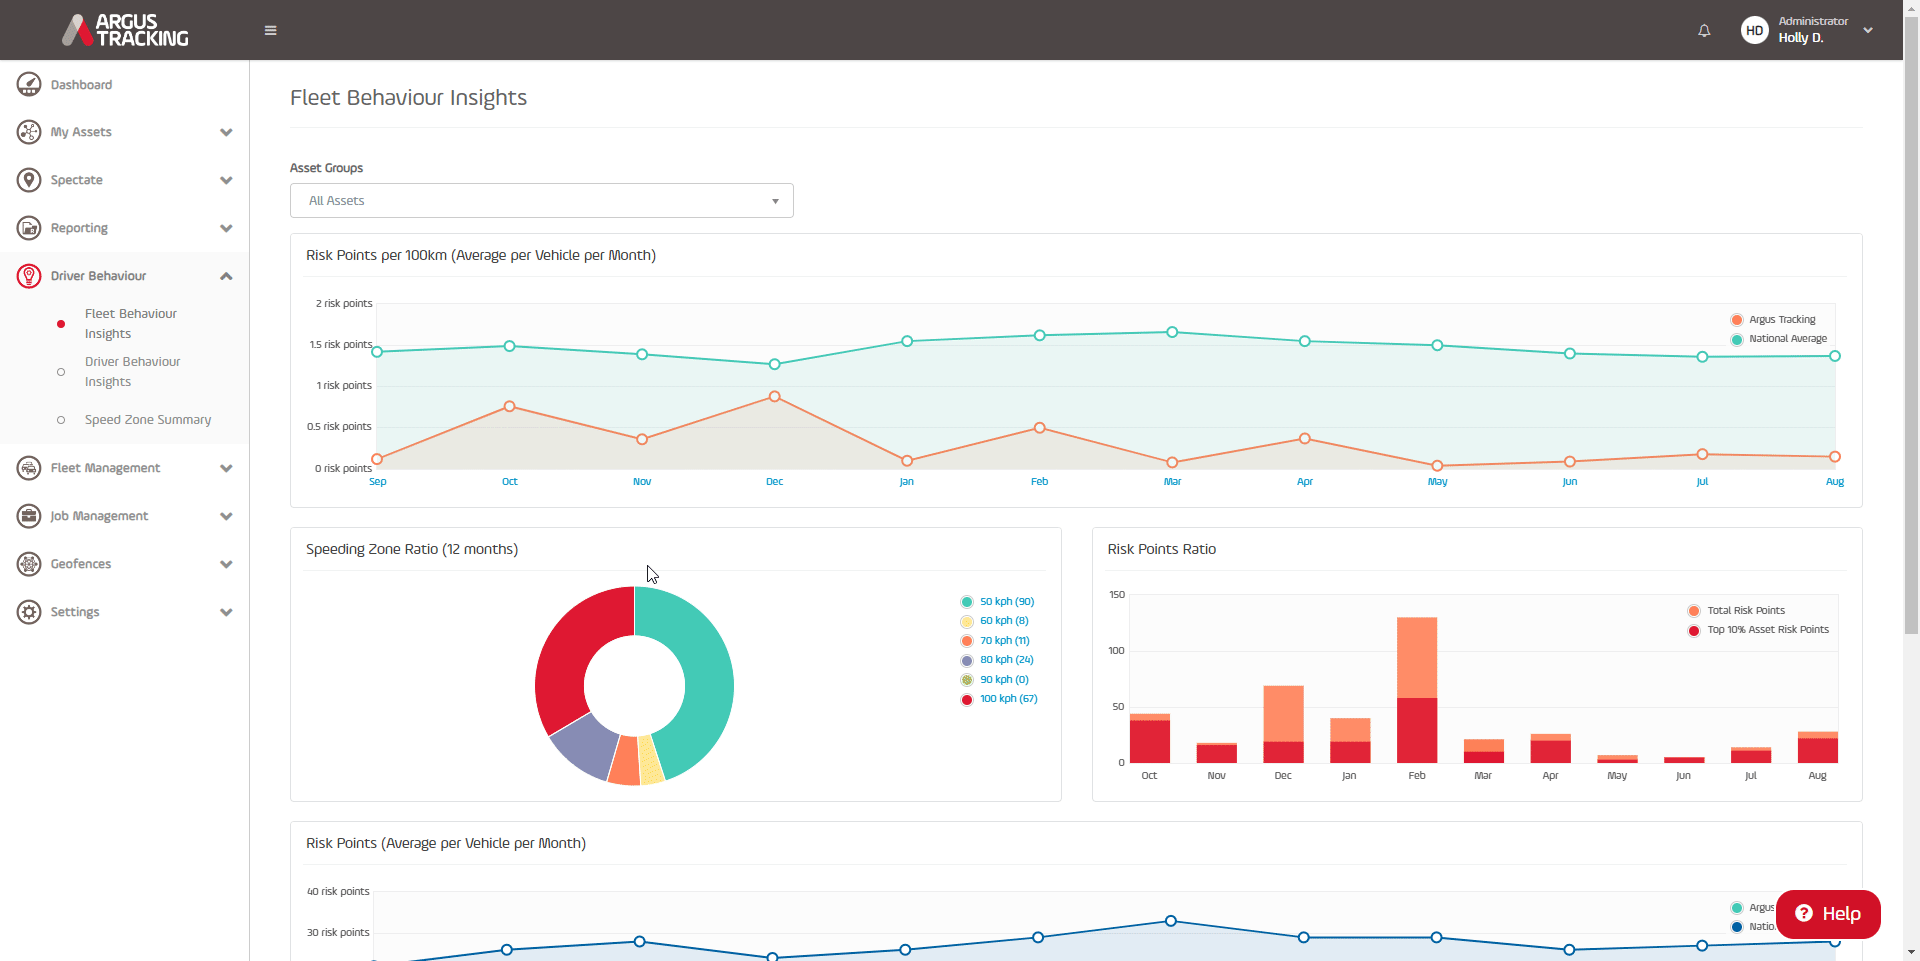Click the Fleet Behaviour Insights page heading
1920x961 pixels.
pos(408,98)
